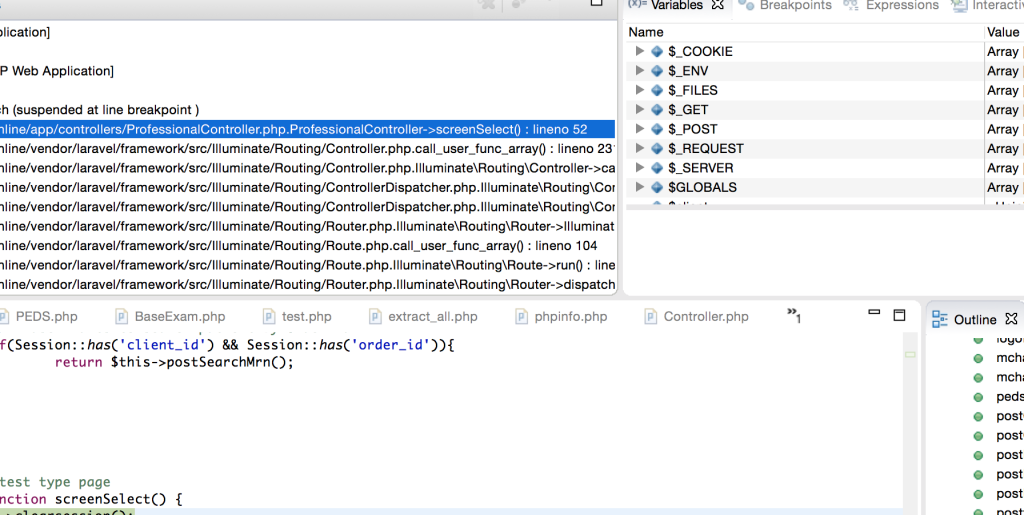
Task: Click the extract_all.php file icon
Action: 375,317
